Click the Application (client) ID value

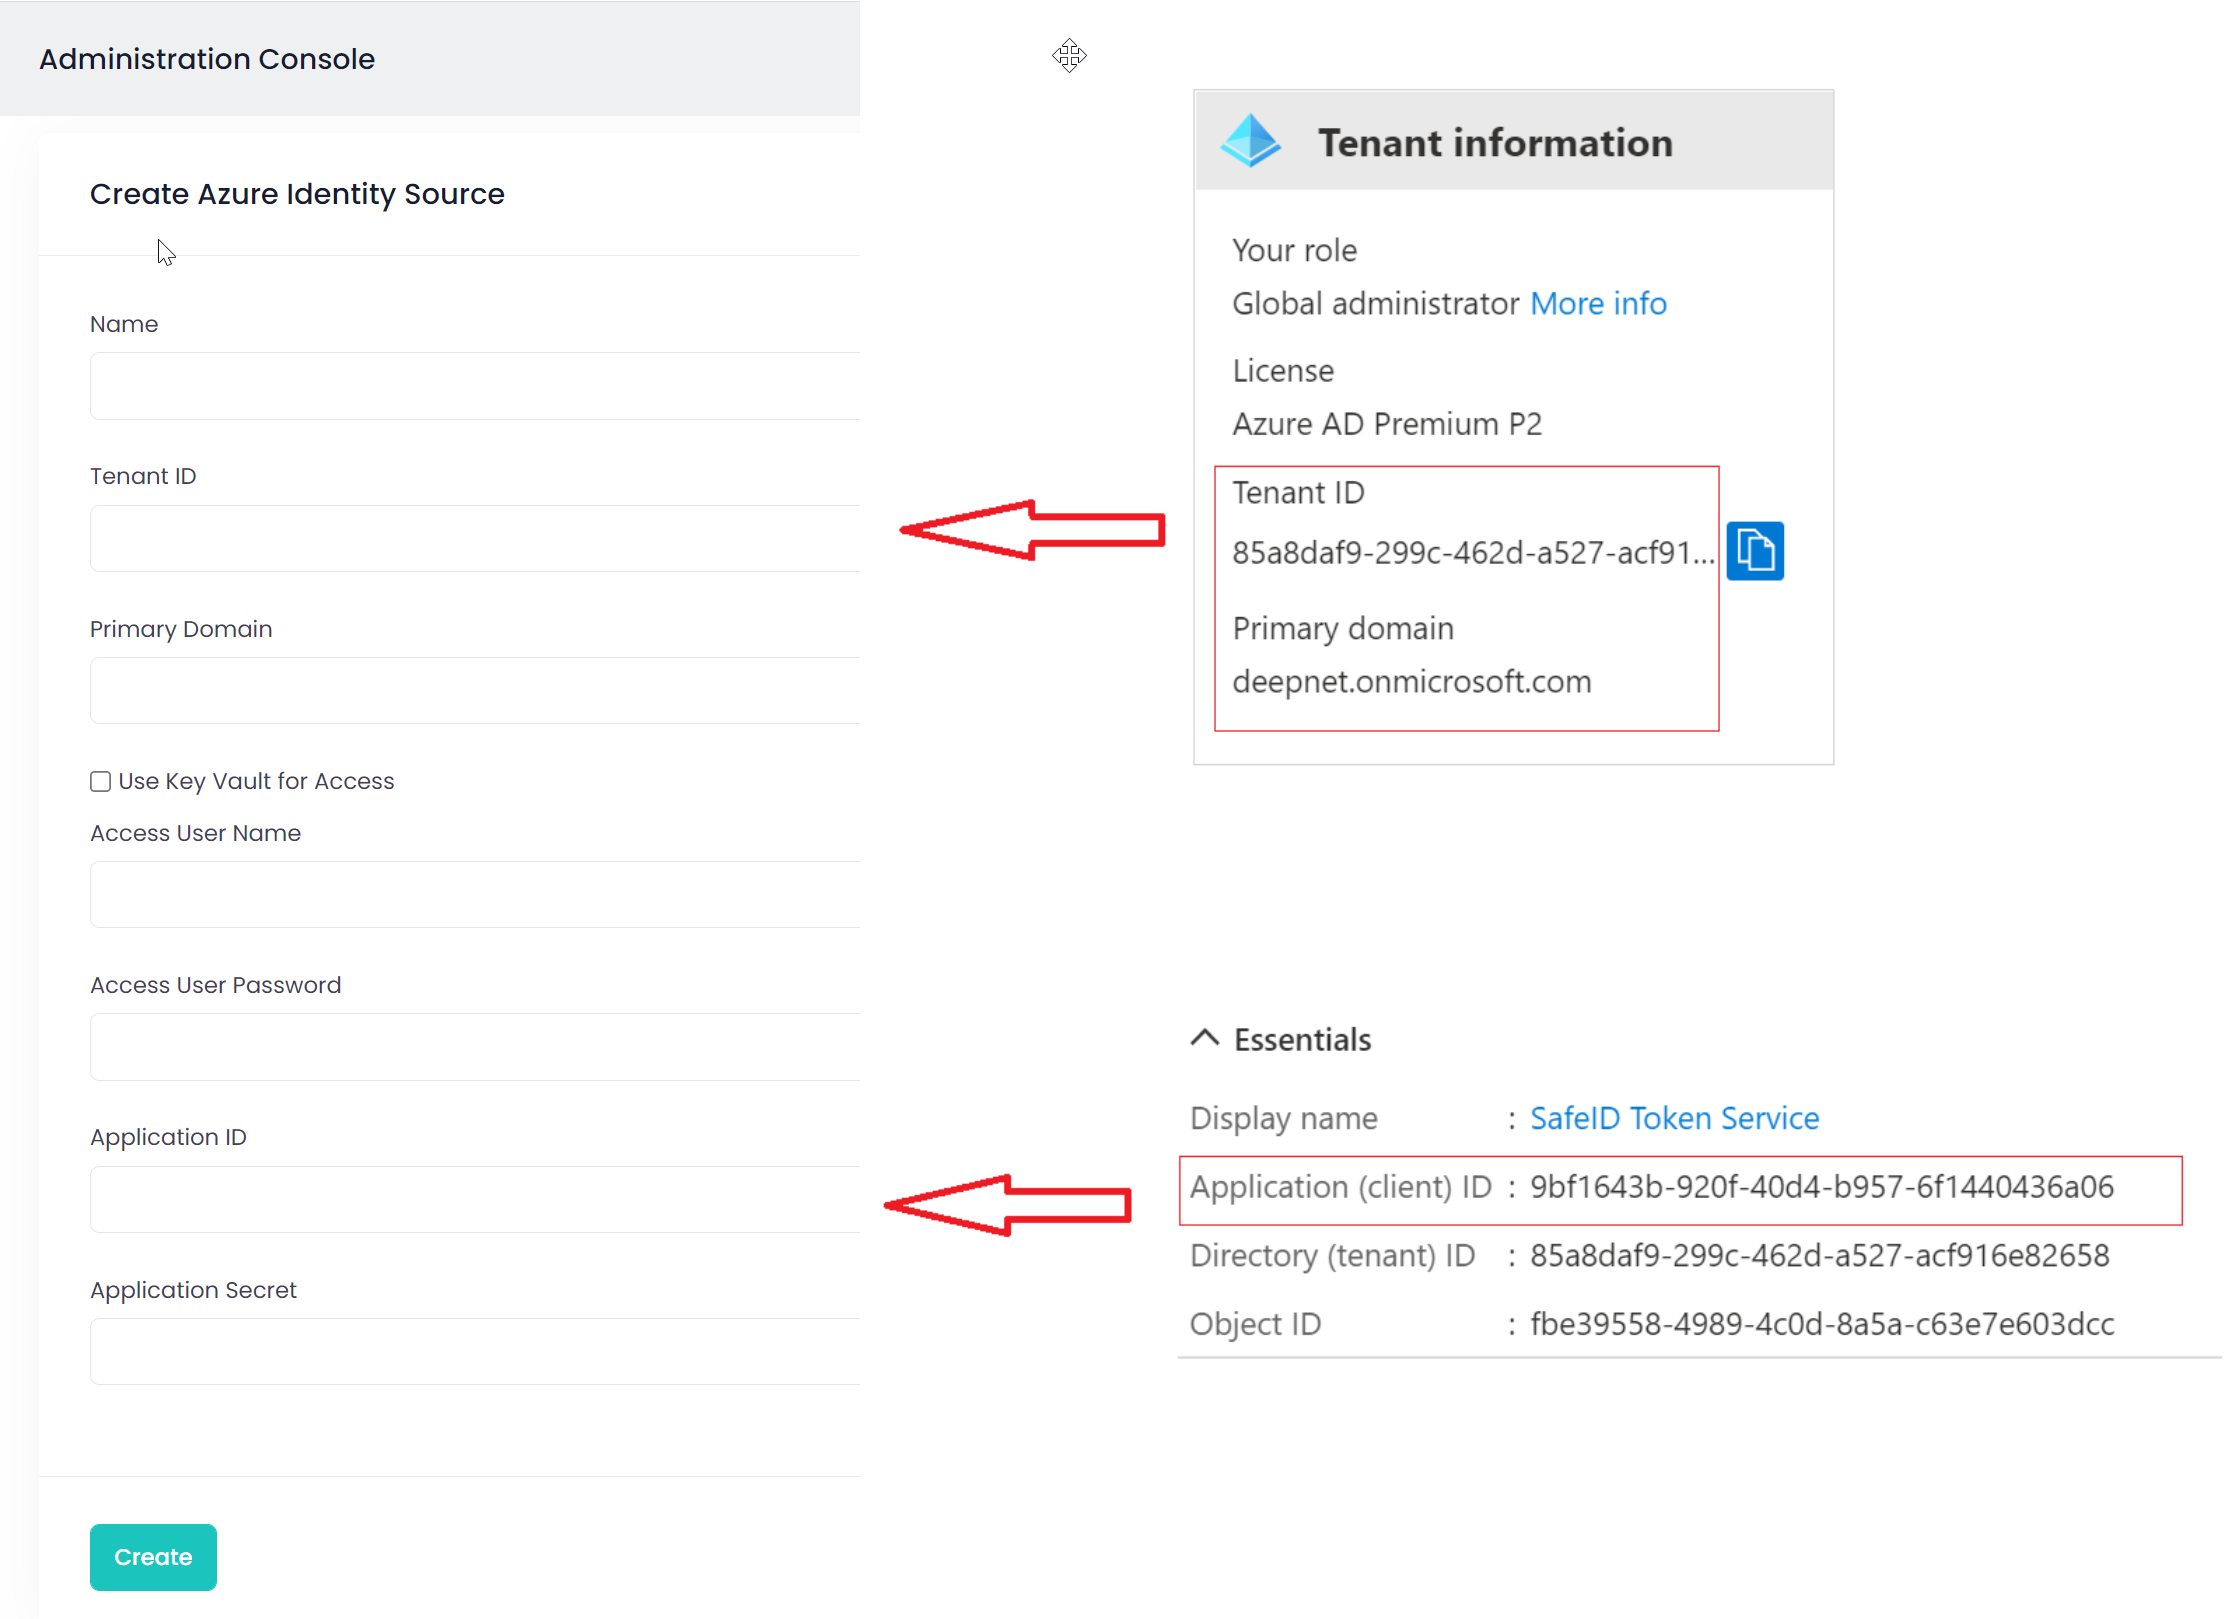(x=1821, y=1187)
